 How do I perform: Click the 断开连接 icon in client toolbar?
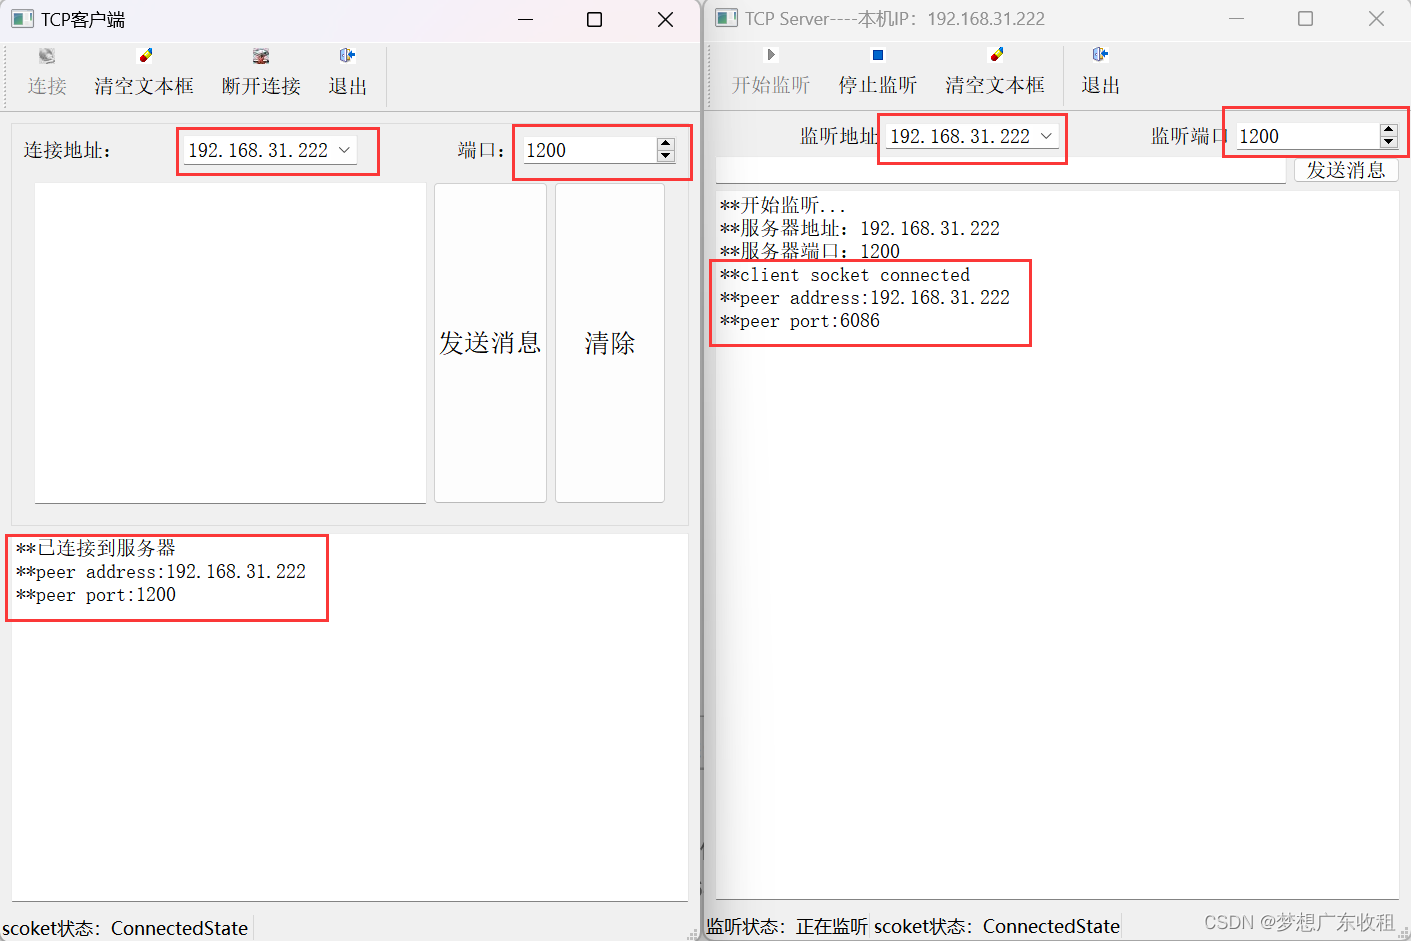tap(261, 56)
